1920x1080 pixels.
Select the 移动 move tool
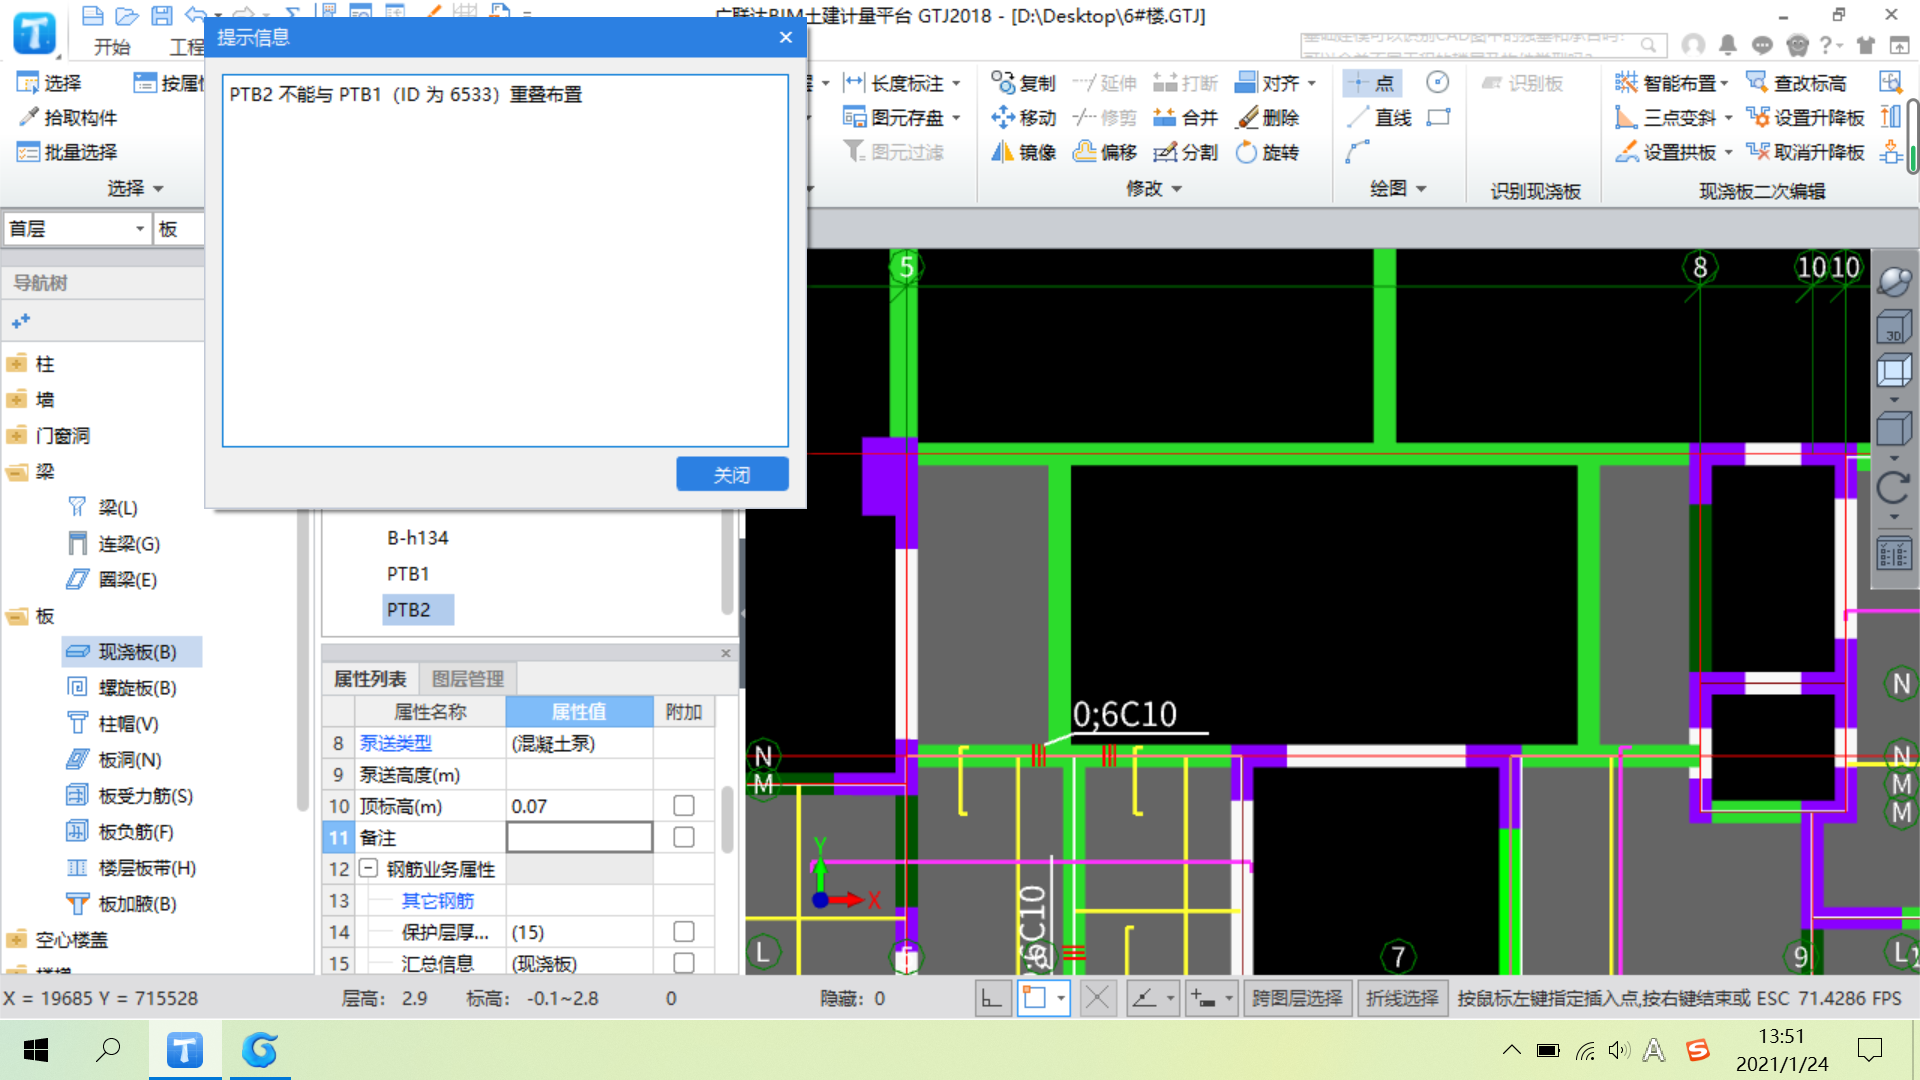tap(1023, 118)
